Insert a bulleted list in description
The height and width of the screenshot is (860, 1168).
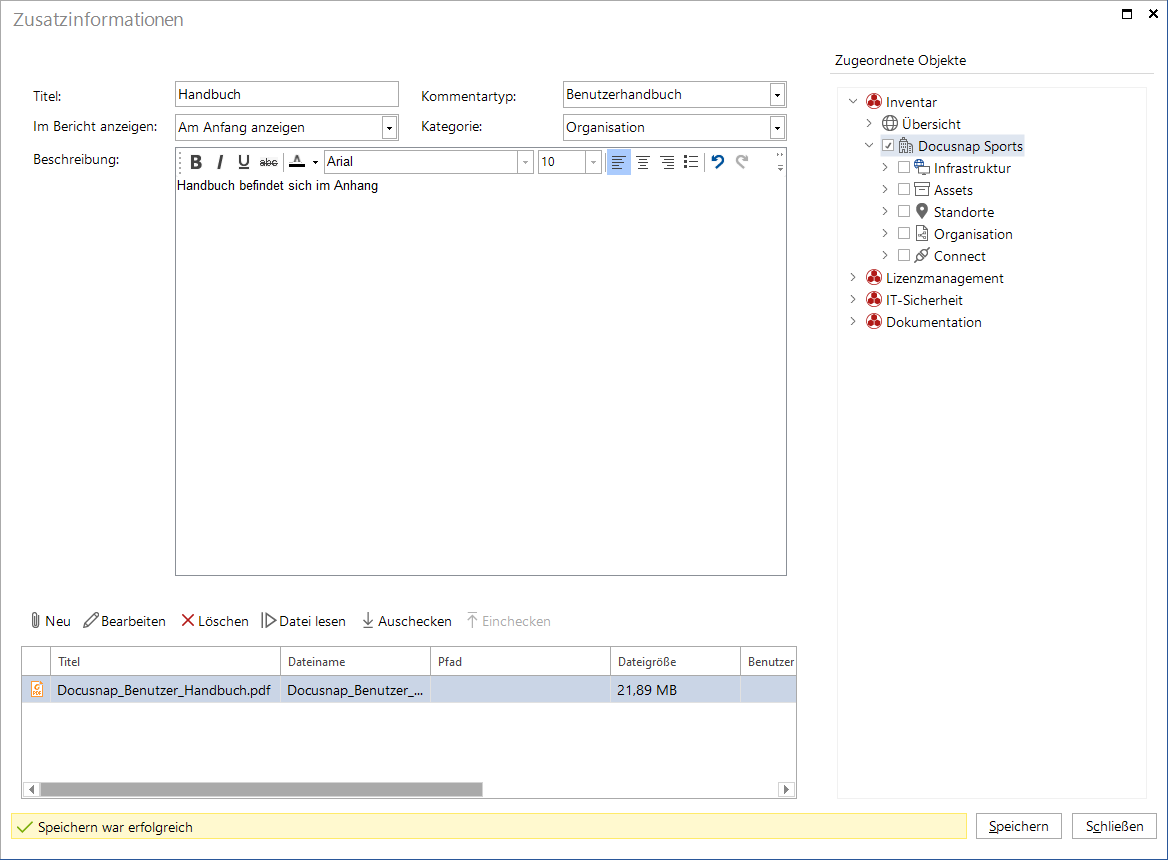click(691, 162)
